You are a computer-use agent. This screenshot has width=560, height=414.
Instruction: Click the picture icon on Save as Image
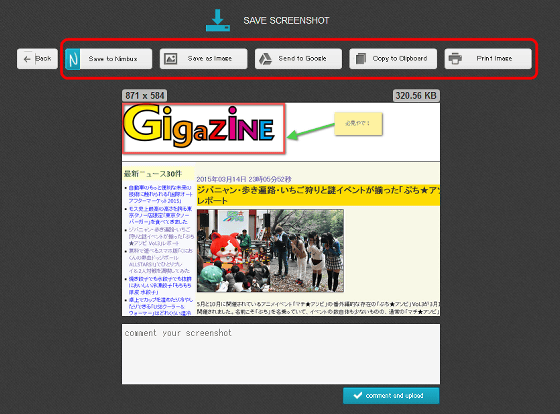pos(170,59)
